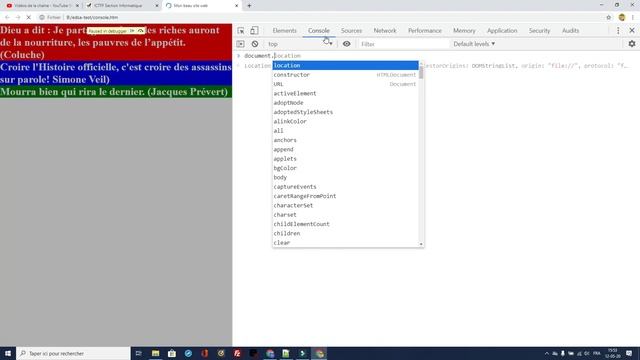
Task: Select anchors autocomplete suggestion
Action: pyautogui.click(x=345, y=140)
